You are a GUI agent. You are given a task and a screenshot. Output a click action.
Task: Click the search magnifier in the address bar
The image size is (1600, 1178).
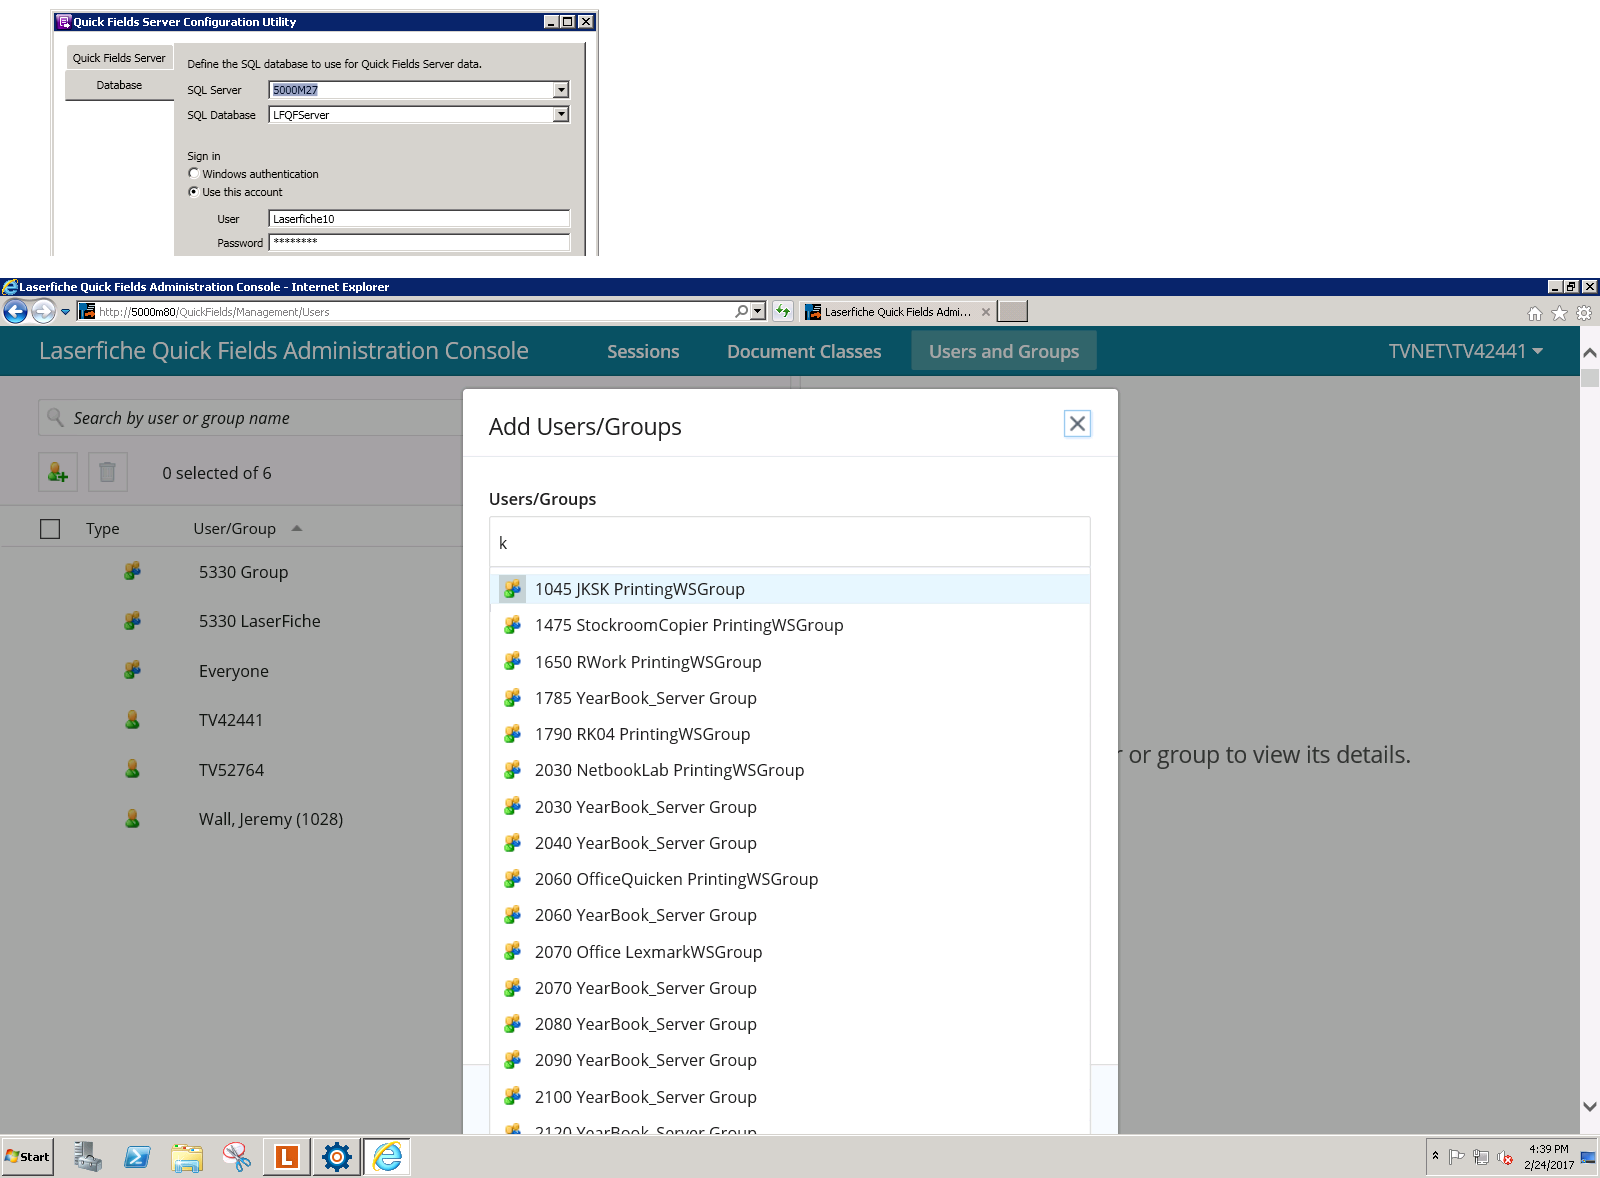click(x=741, y=312)
